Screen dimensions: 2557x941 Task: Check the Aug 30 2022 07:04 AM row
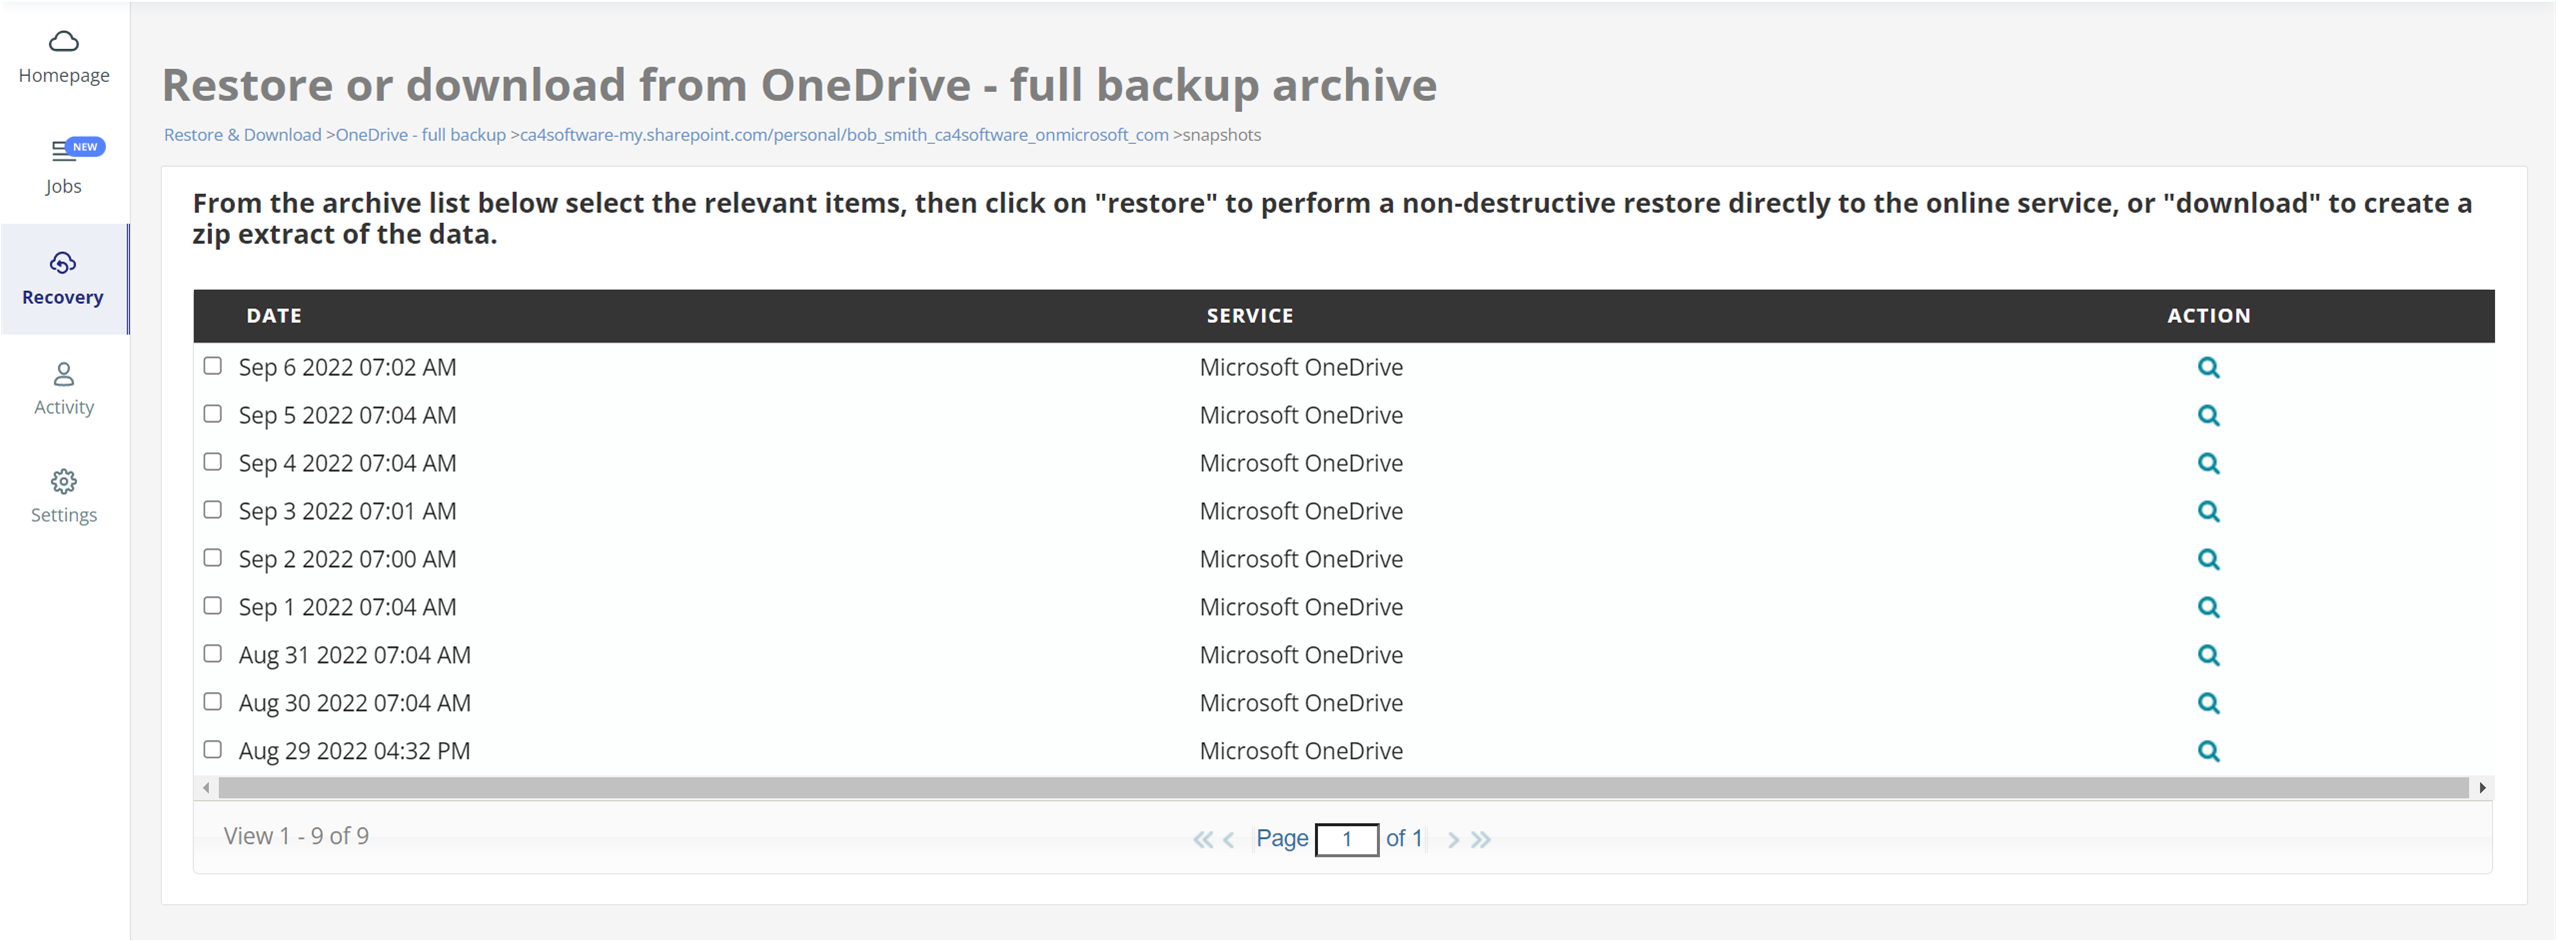pos(212,702)
